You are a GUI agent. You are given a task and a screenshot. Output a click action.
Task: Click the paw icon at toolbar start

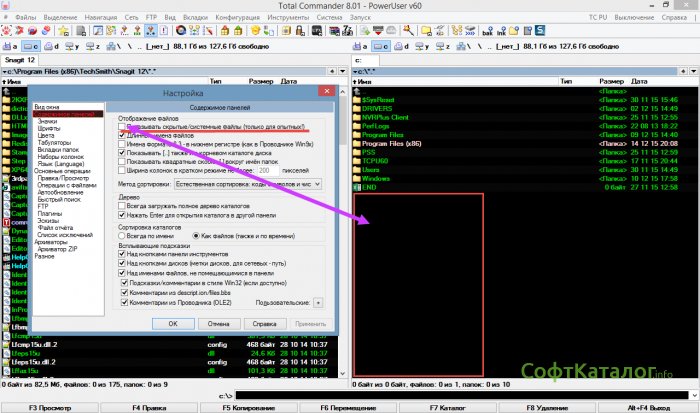[x=7, y=32]
